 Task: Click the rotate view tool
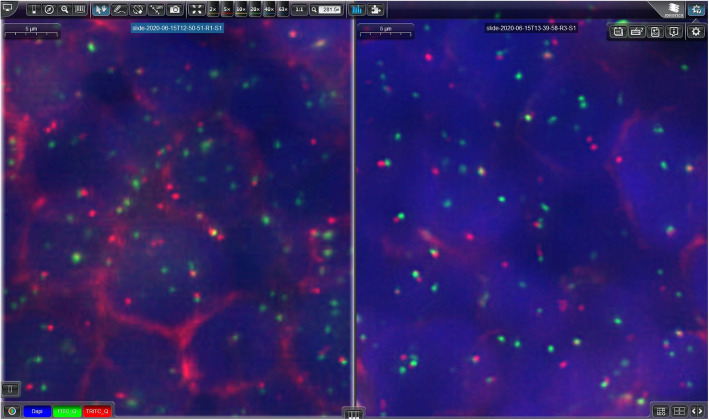click(x=138, y=9)
